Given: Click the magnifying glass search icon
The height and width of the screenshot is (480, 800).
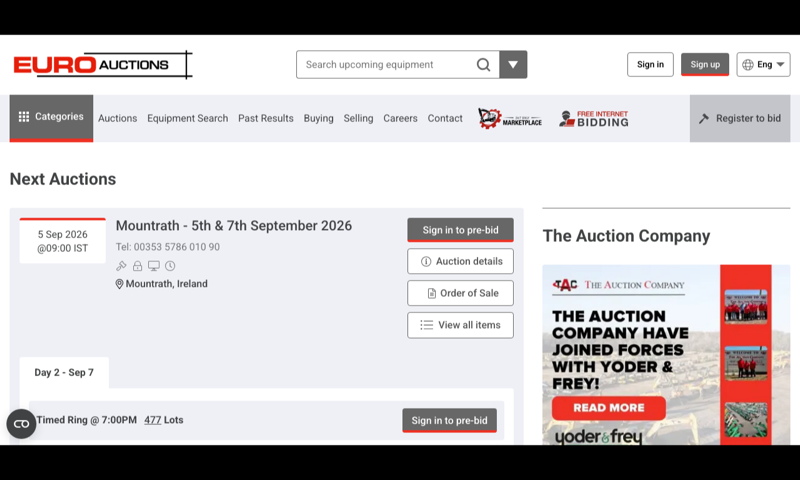Looking at the screenshot, I should (x=483, y=65).
